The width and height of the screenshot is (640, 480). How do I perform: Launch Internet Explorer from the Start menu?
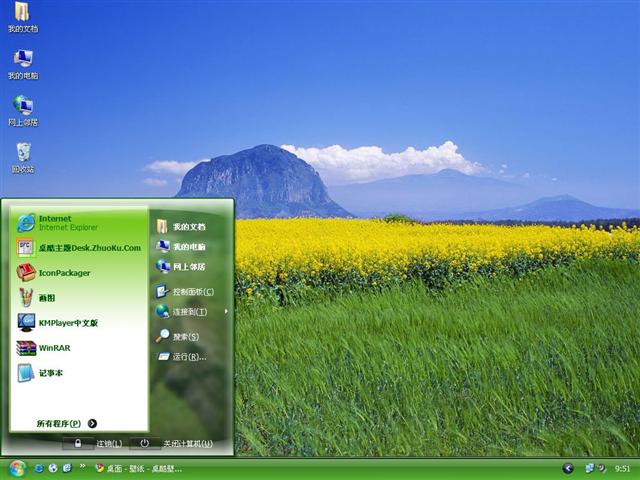pyautogui.click(x=79, y=223)
